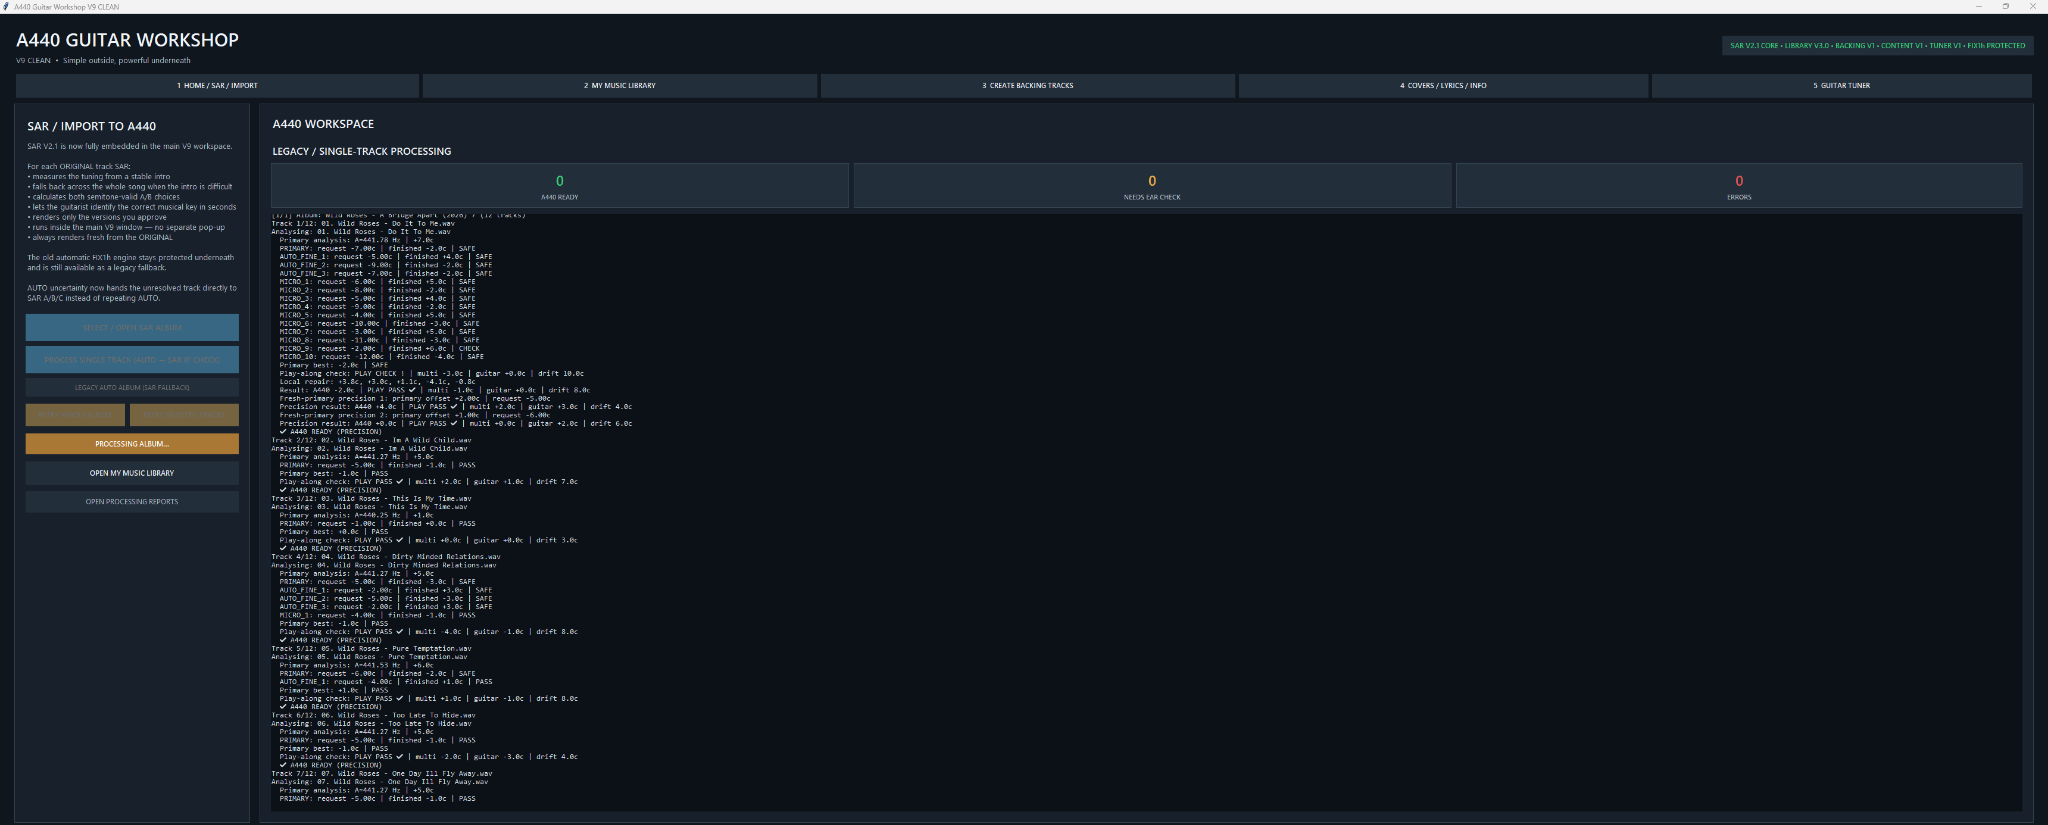This screenshot has height=825, width=2048.
Task: Click the A440 Guitar Workshop title
Action: click(127, 40)
